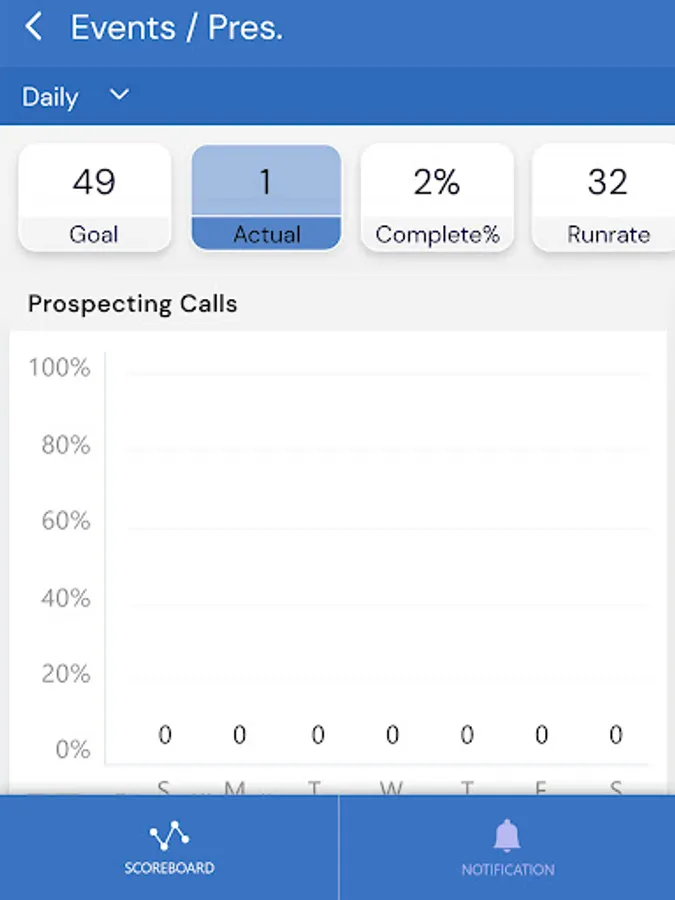Switch to the Notification tab label
The image size is (675, 900).
click(507, 869)
